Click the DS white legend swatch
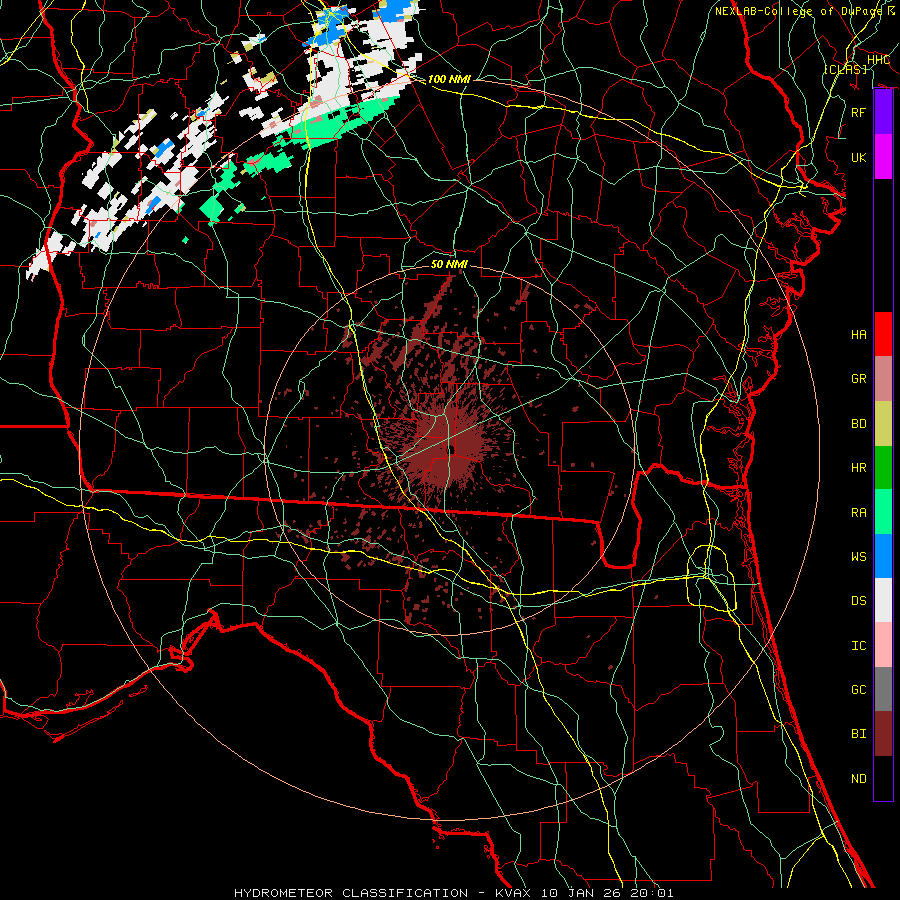 [883, 600]
